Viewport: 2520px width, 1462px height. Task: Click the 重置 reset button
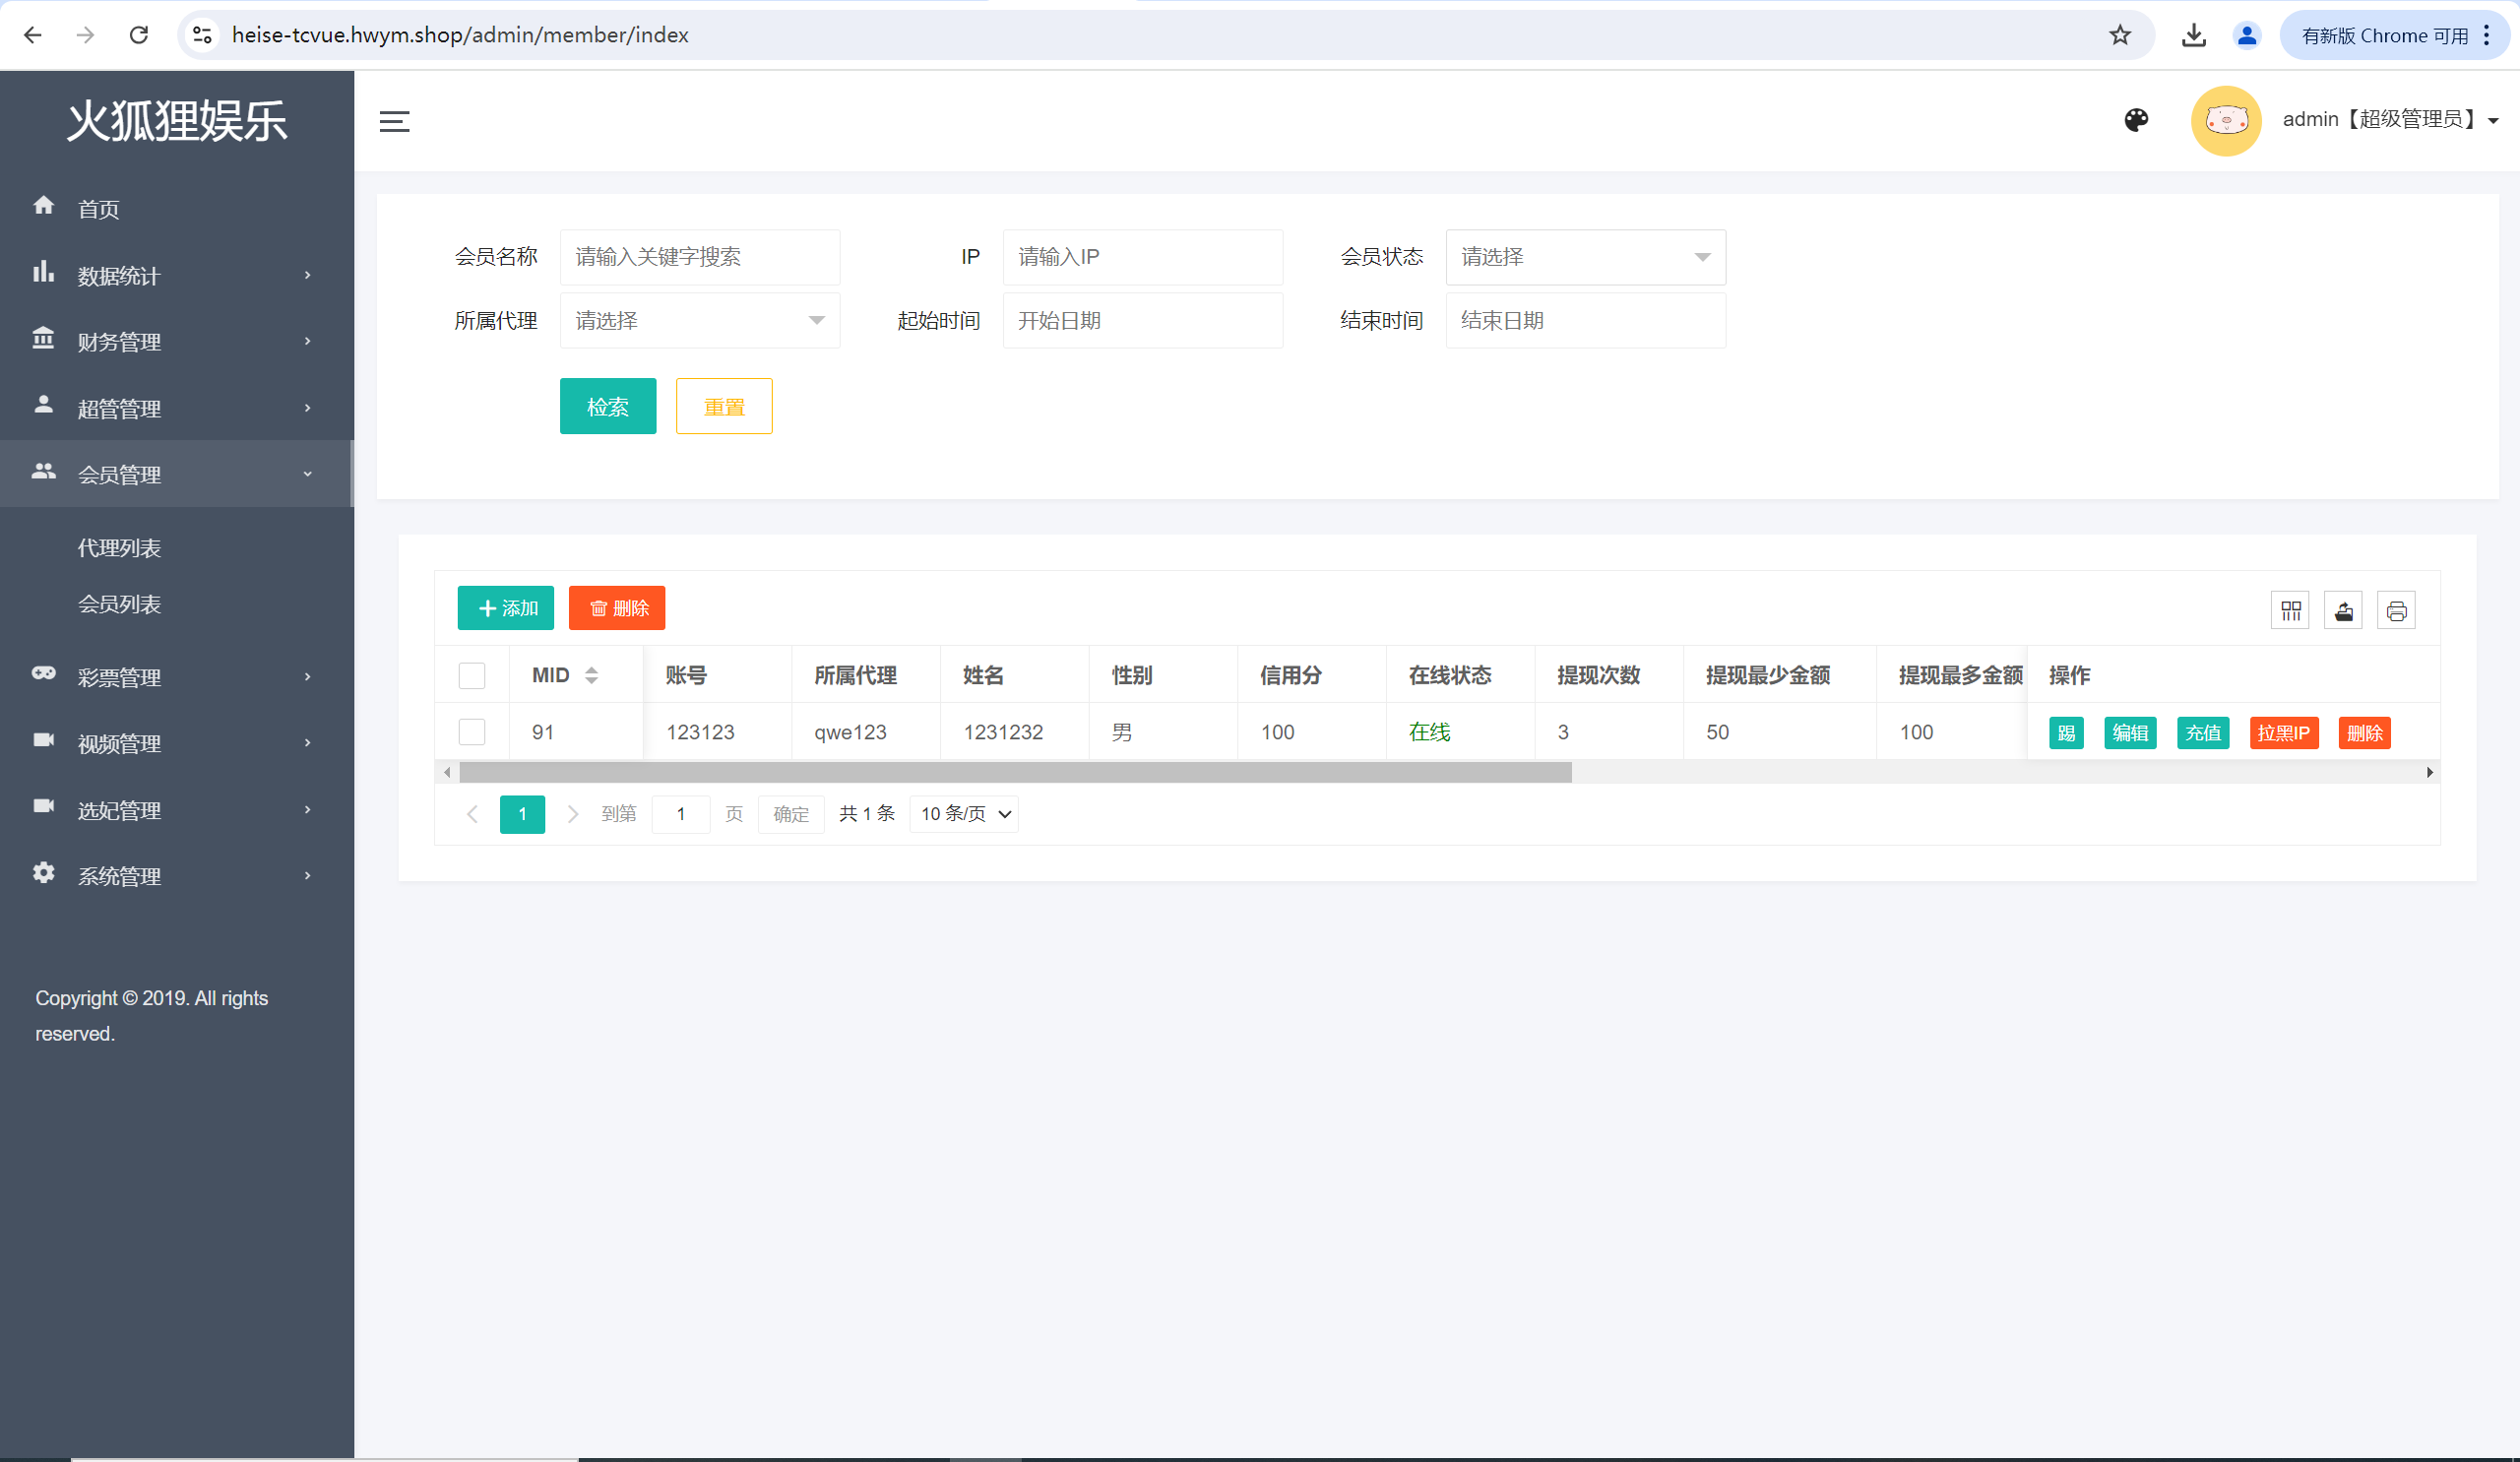[x=723, y=406]
